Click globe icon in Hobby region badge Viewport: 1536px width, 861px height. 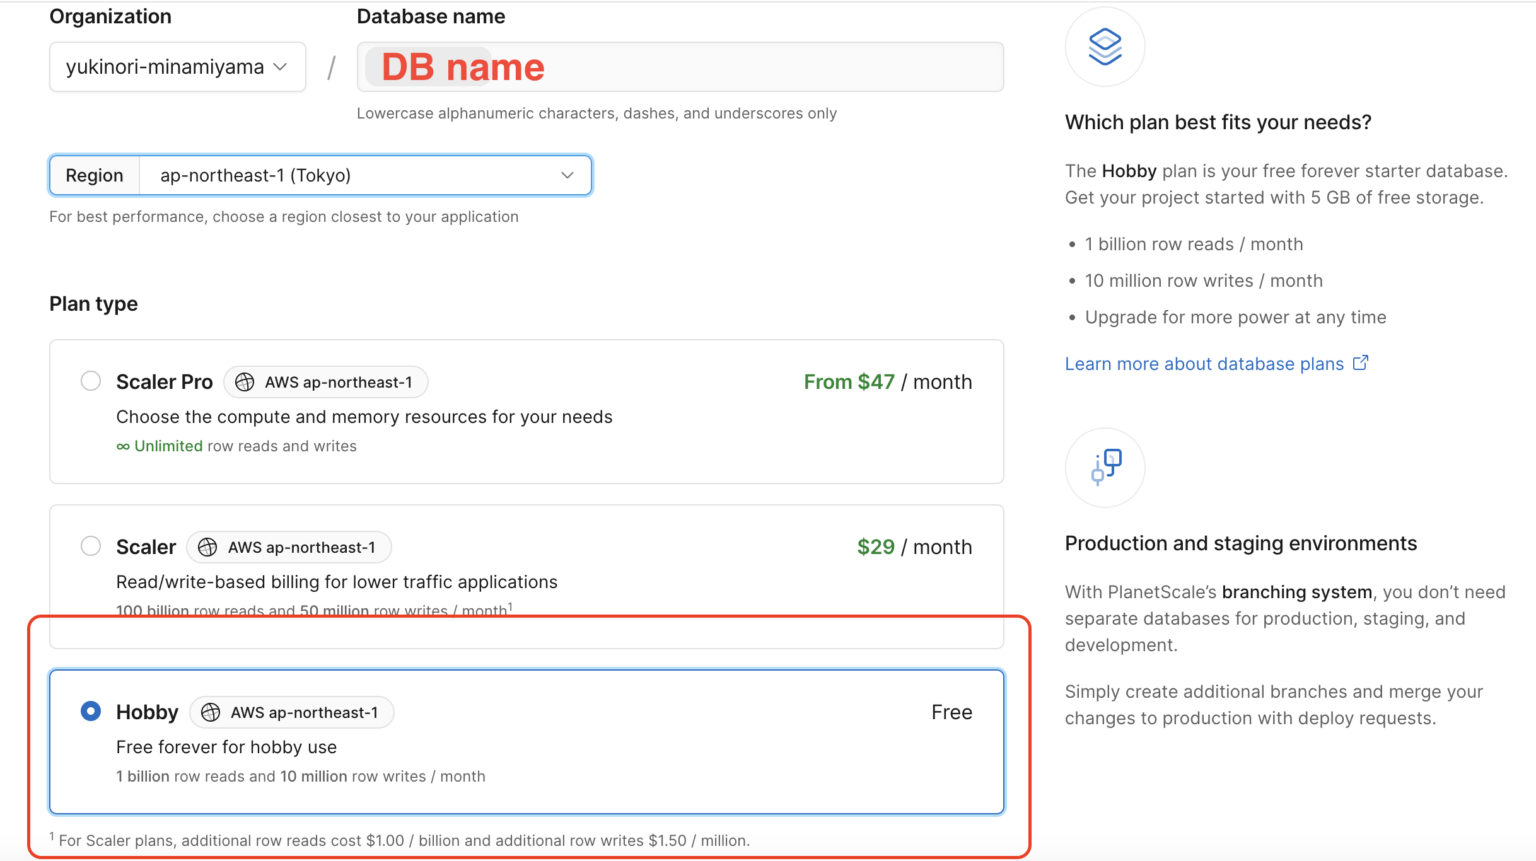click(x=211, y=712)
